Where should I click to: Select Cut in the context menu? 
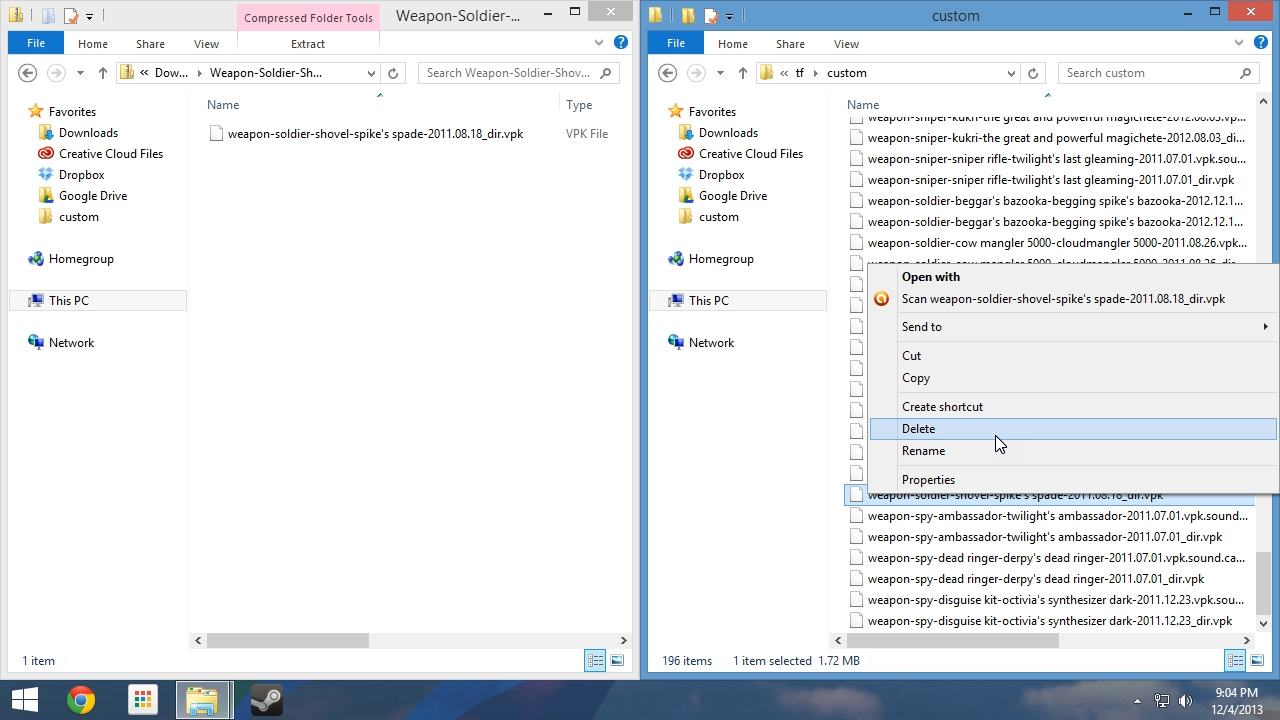1073,356
